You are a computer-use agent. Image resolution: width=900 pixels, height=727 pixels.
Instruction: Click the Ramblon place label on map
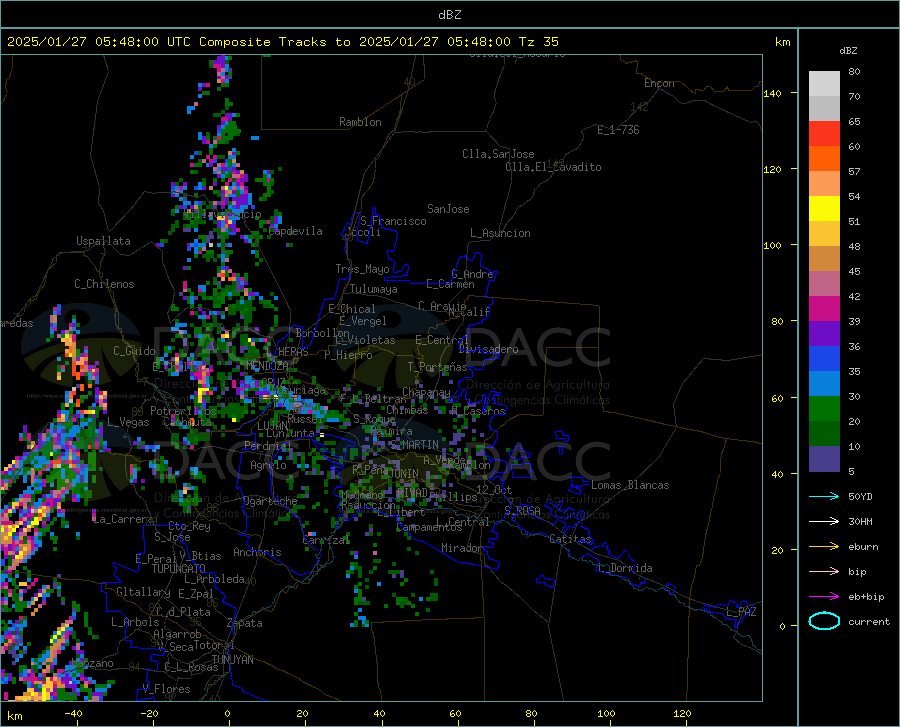(360, 122)
